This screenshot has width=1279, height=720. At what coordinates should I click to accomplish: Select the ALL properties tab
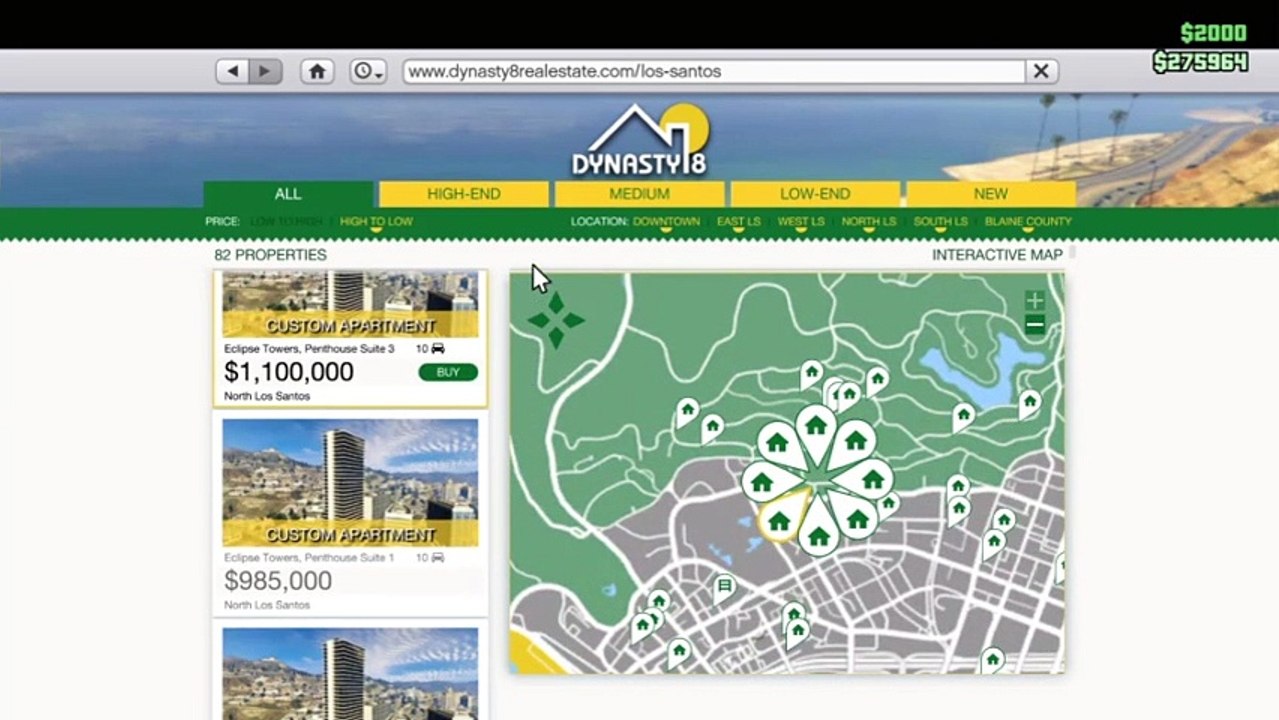(x=288, y=194)
